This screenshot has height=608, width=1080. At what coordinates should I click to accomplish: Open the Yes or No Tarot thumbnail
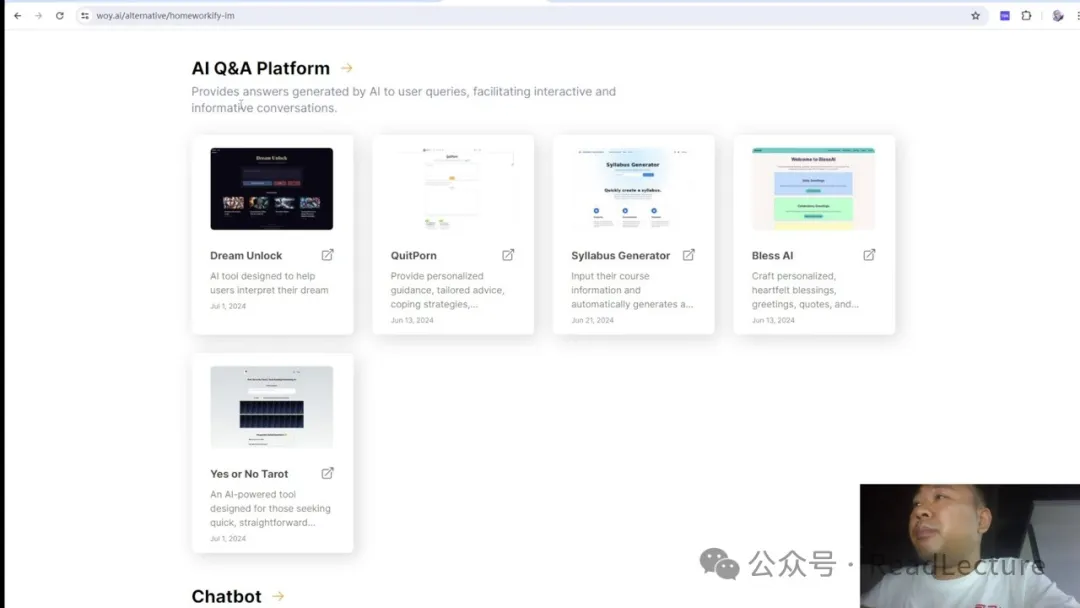271,407
